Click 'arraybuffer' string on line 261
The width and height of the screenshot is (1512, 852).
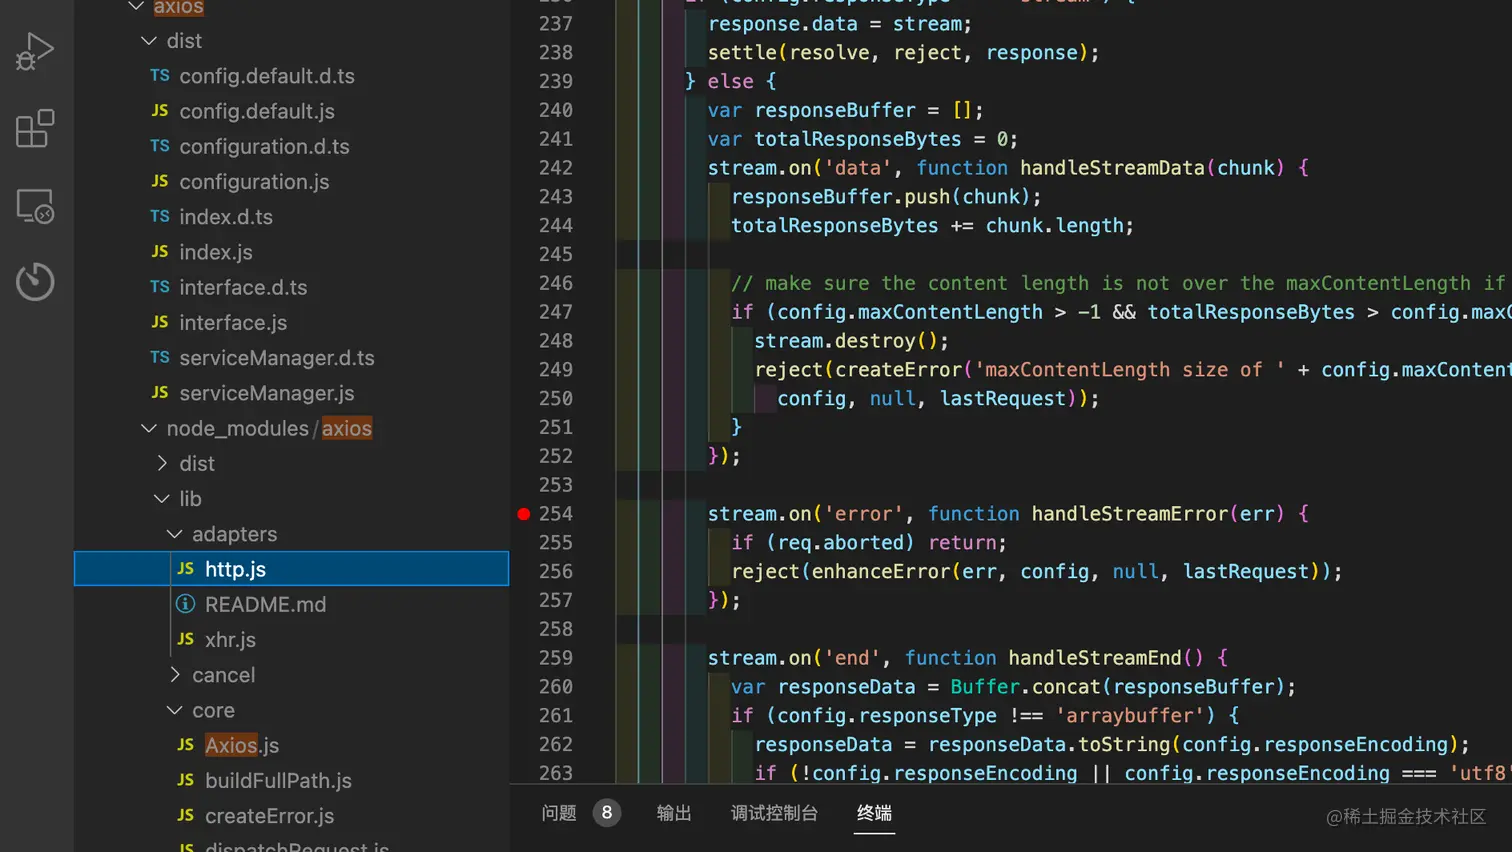pos(1130,716)
